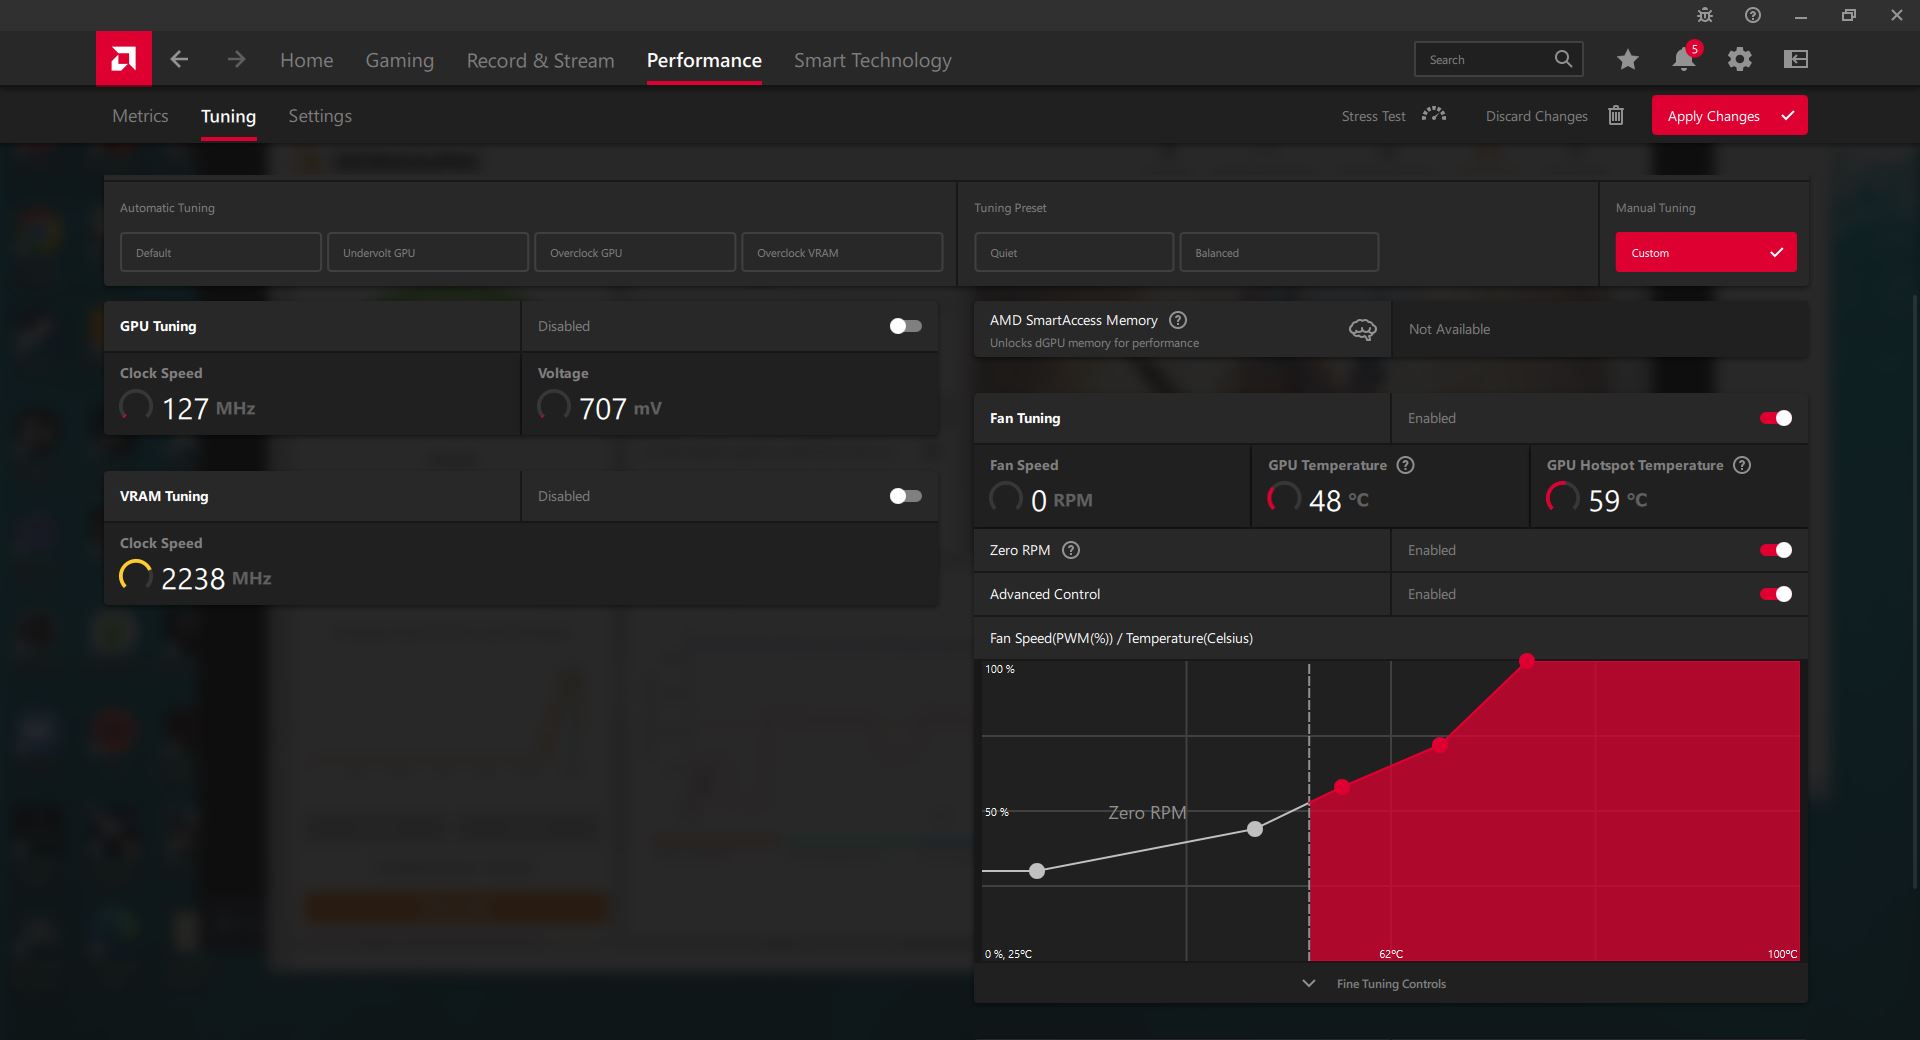Open the Record & Stream tab
Image resolution: width=1920 pixels, height=1040 pixels.
(x=541, y=60)
